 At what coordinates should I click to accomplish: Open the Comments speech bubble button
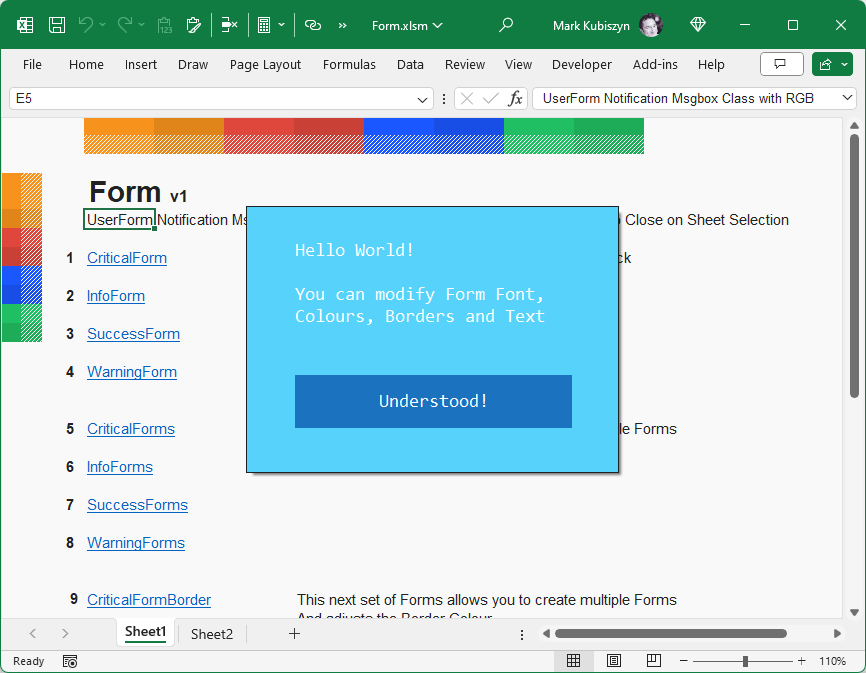pos(781,64)
